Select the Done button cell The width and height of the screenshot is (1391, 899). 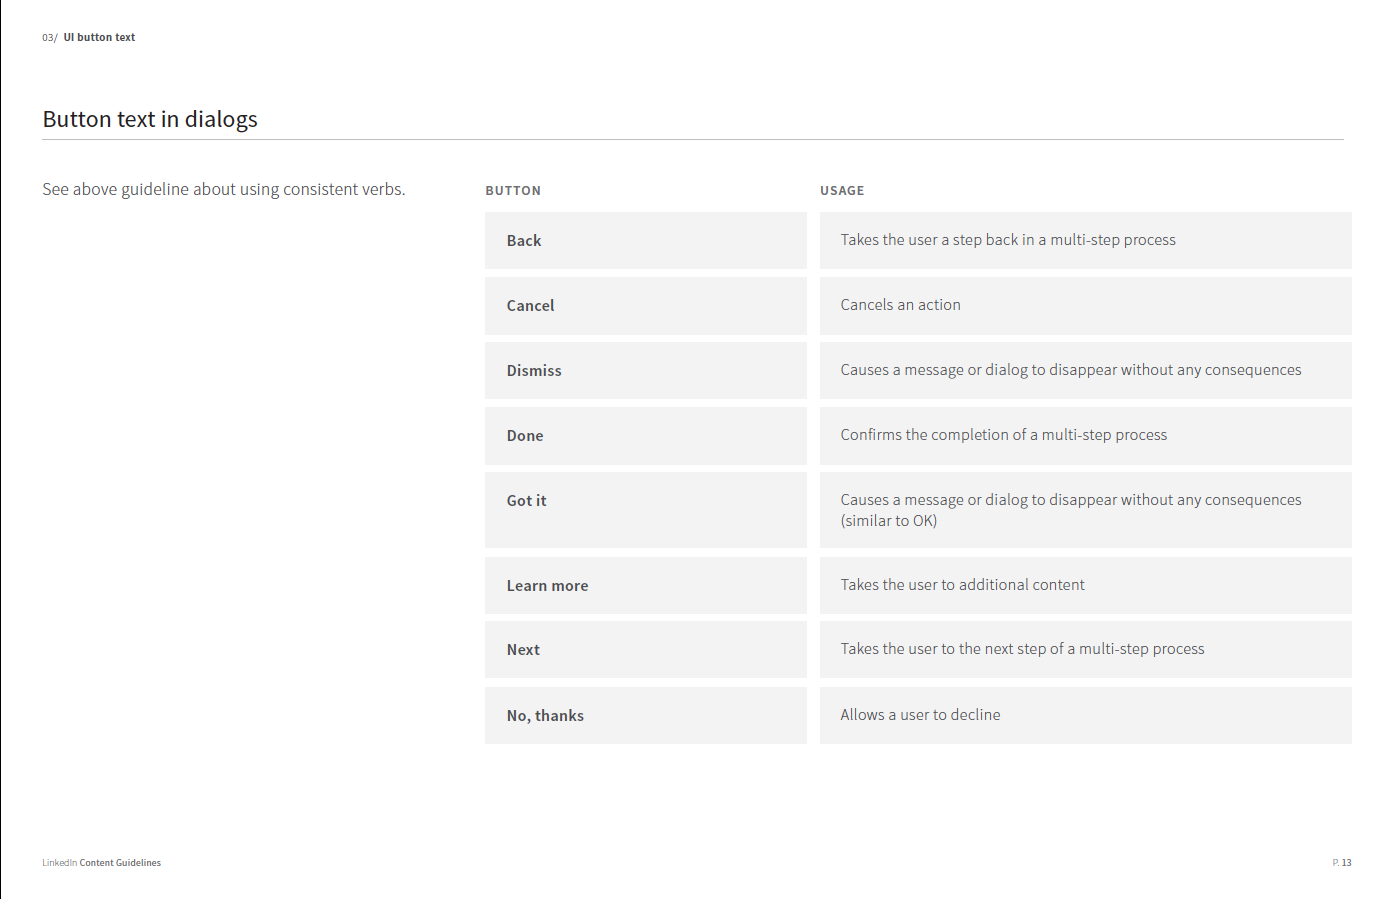pos(645,435)
